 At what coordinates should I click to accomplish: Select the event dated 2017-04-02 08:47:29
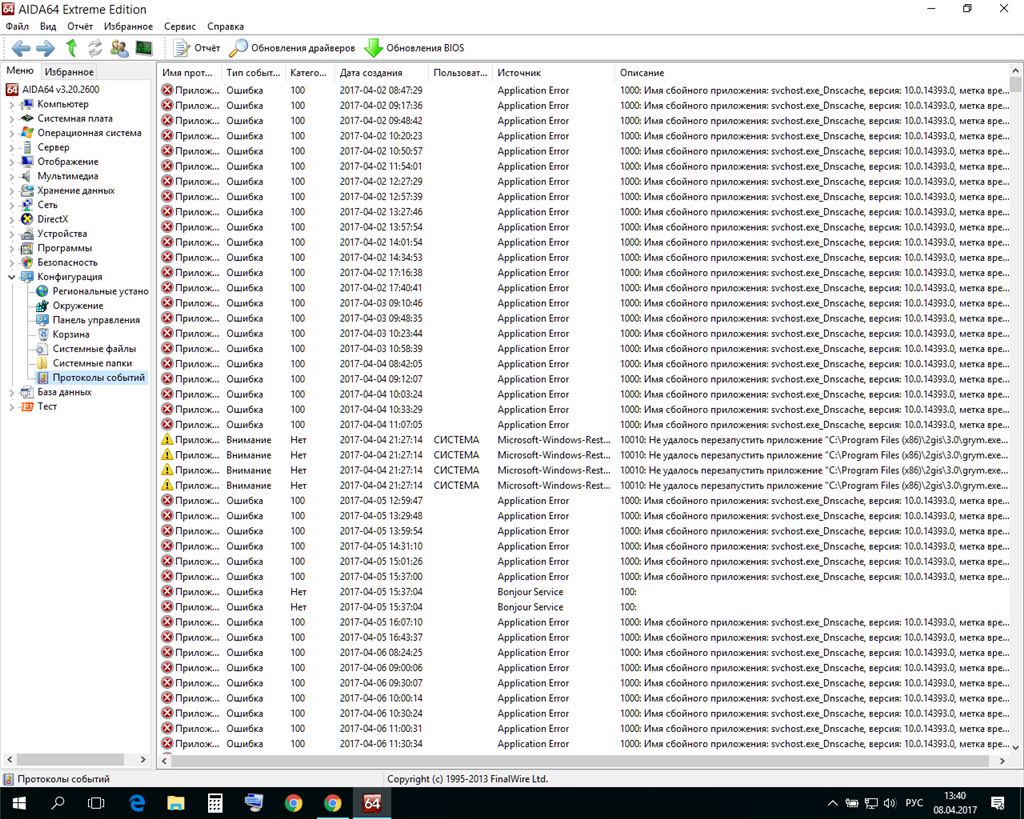point(584,90)
